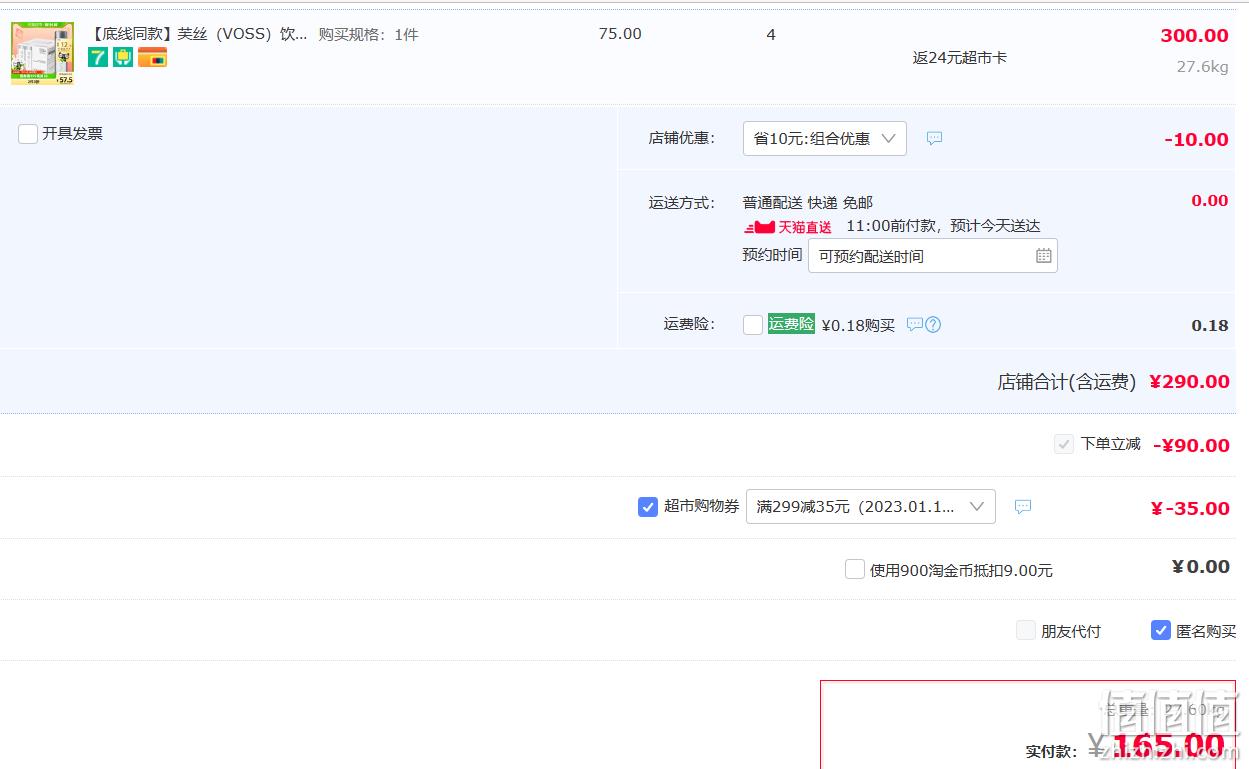1249x769 pixels.
Task: Click the 购买规格:1件 text
Action: 368,34
